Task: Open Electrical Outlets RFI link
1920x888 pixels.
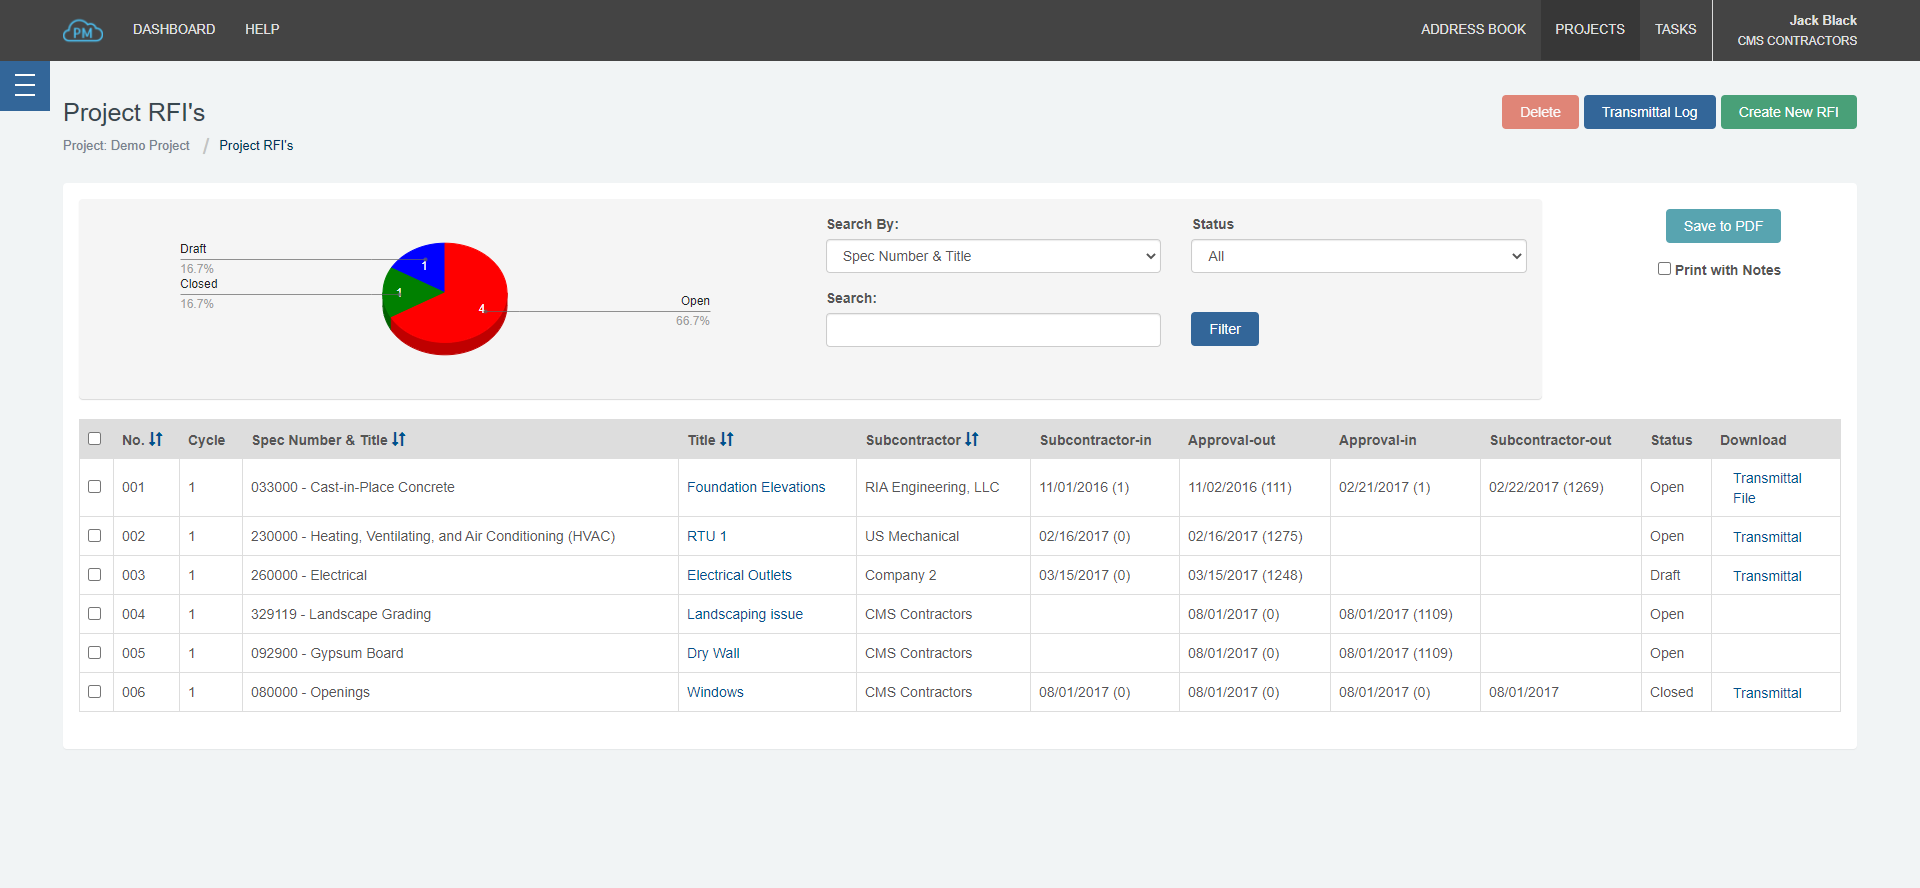Action: [739, 575]
